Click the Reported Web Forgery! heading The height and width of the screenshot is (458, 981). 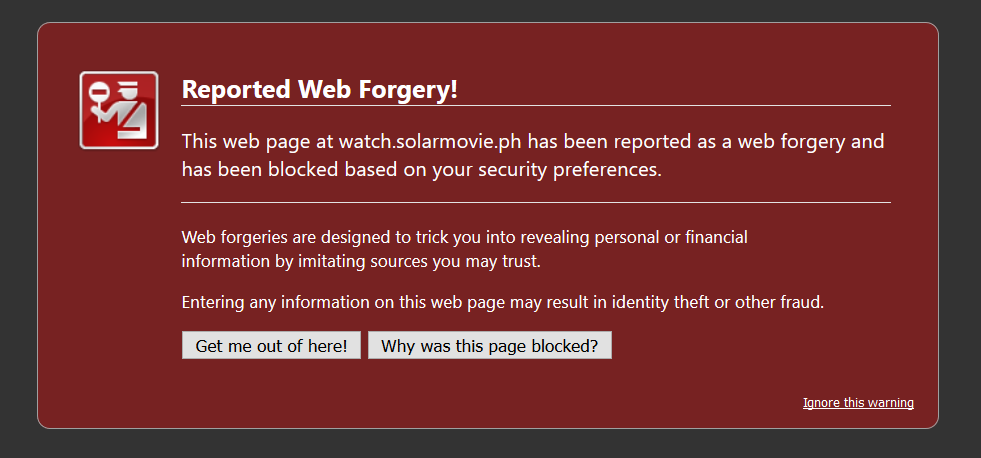pos(320,89)
